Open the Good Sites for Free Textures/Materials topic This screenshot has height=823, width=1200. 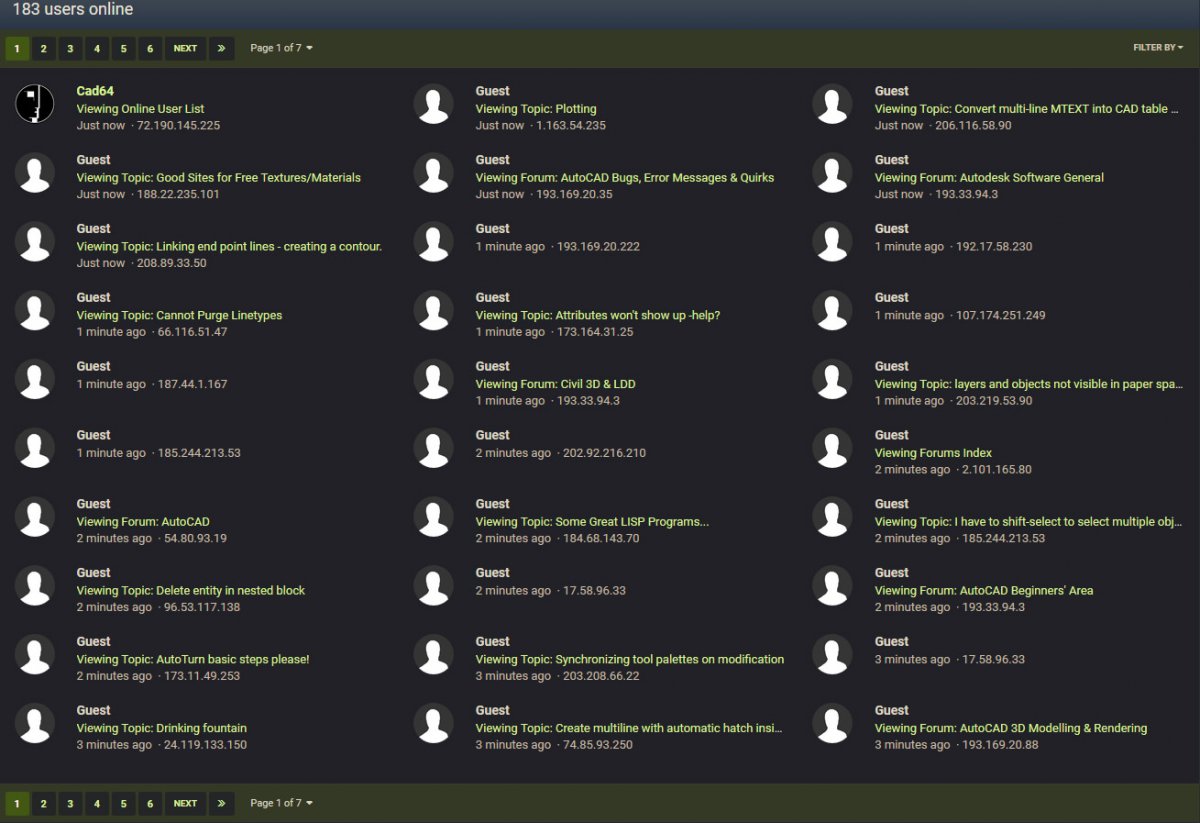(219, 178)
